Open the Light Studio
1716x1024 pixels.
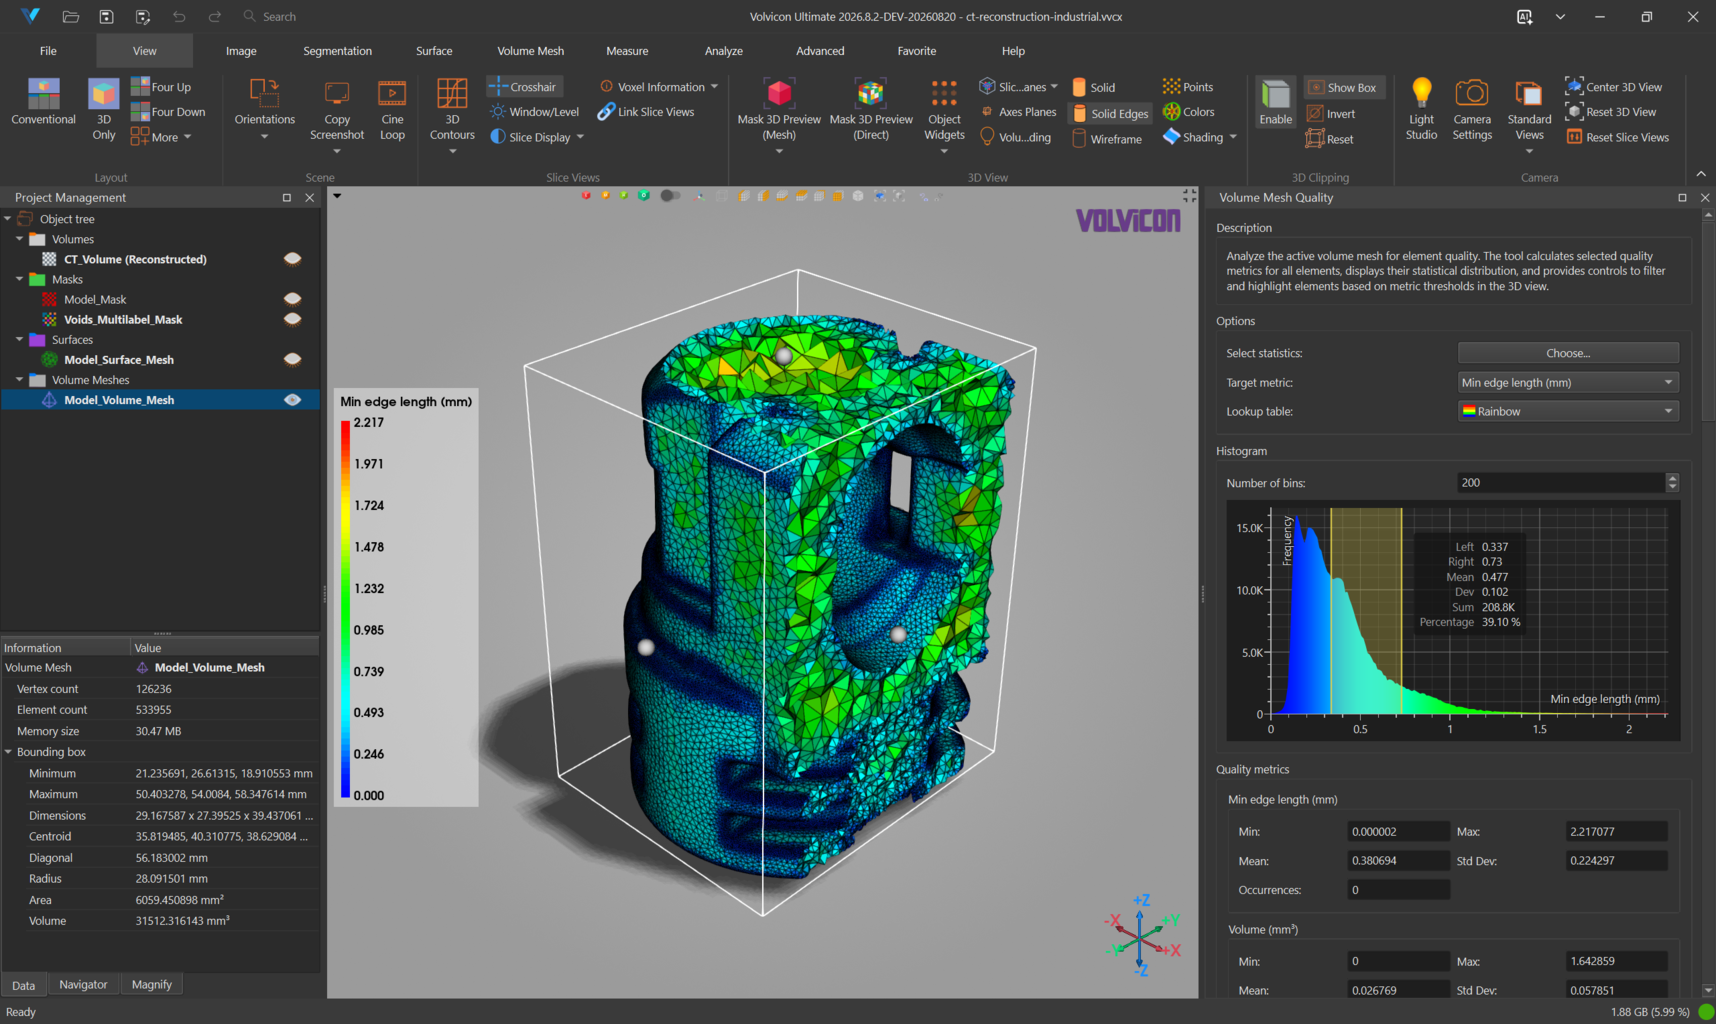click(x=1421, y=110)
